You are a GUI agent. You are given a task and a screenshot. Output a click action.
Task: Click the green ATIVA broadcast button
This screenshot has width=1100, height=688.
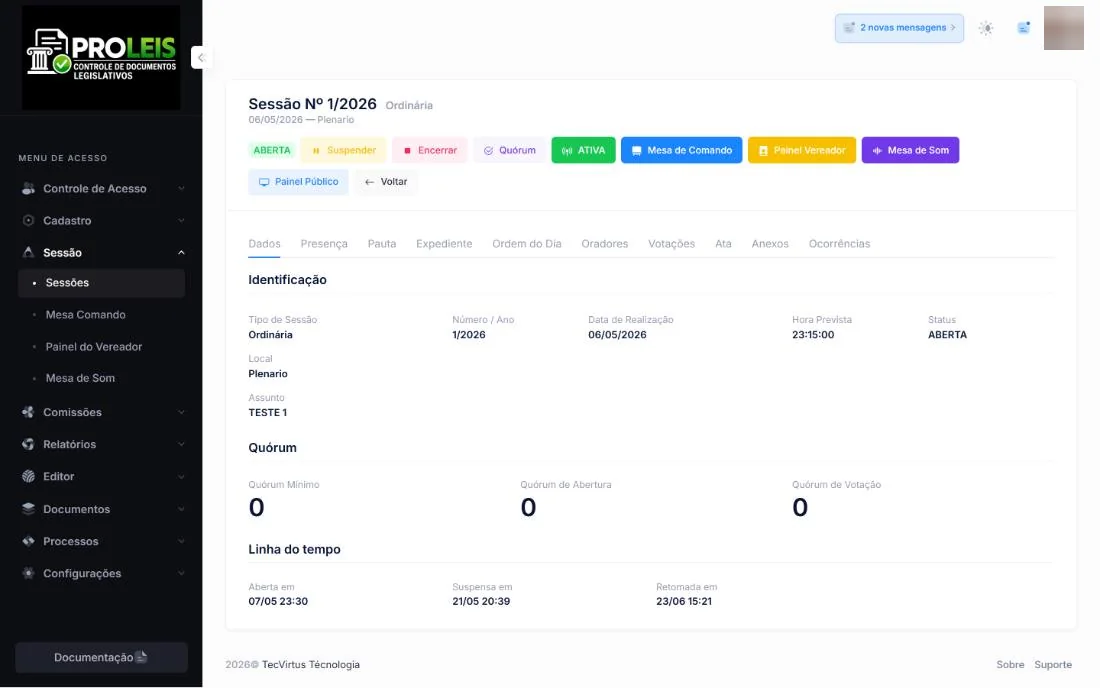point(583,150)
